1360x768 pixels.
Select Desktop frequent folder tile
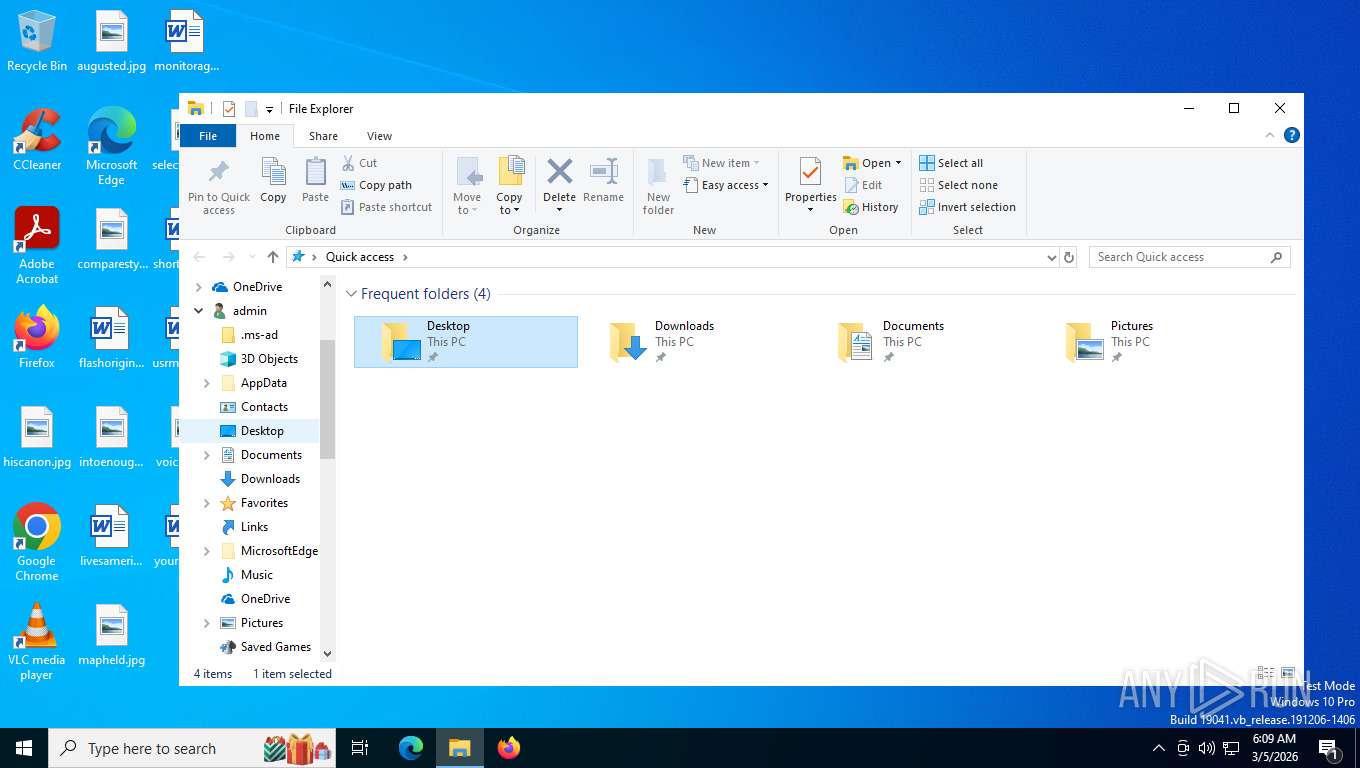click(x=466, y=342)
